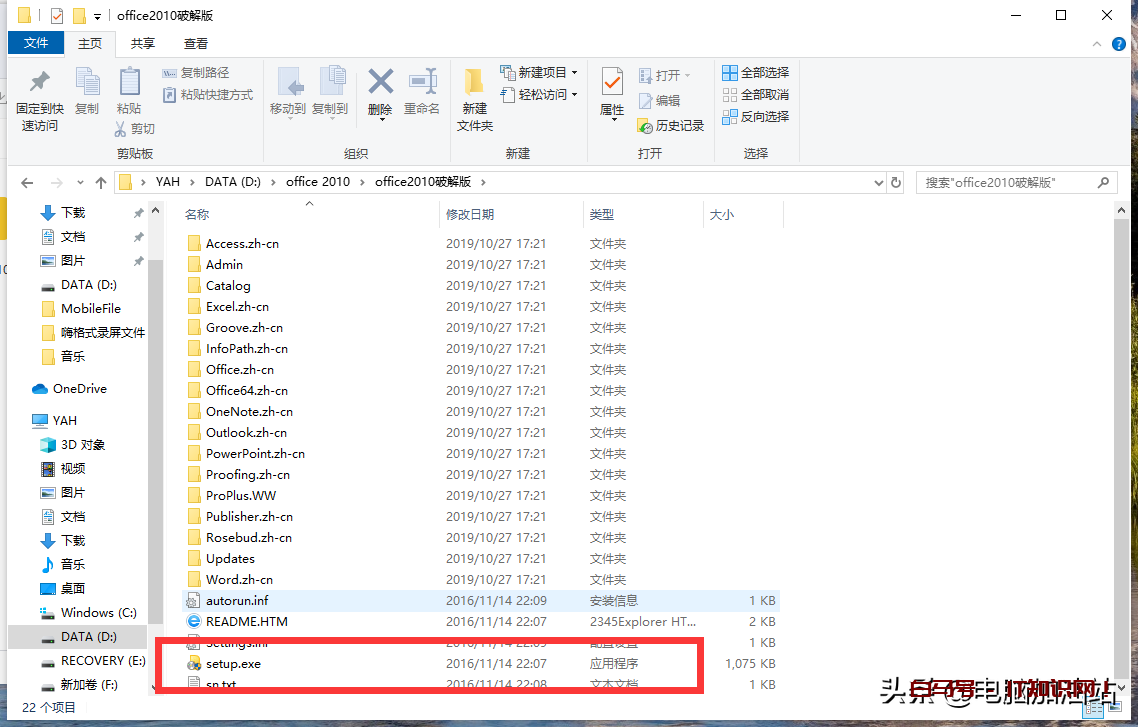Expand the 新建项目 dropdown
The width and height of the screenshot is (1138, 727).
pos(541,73)
